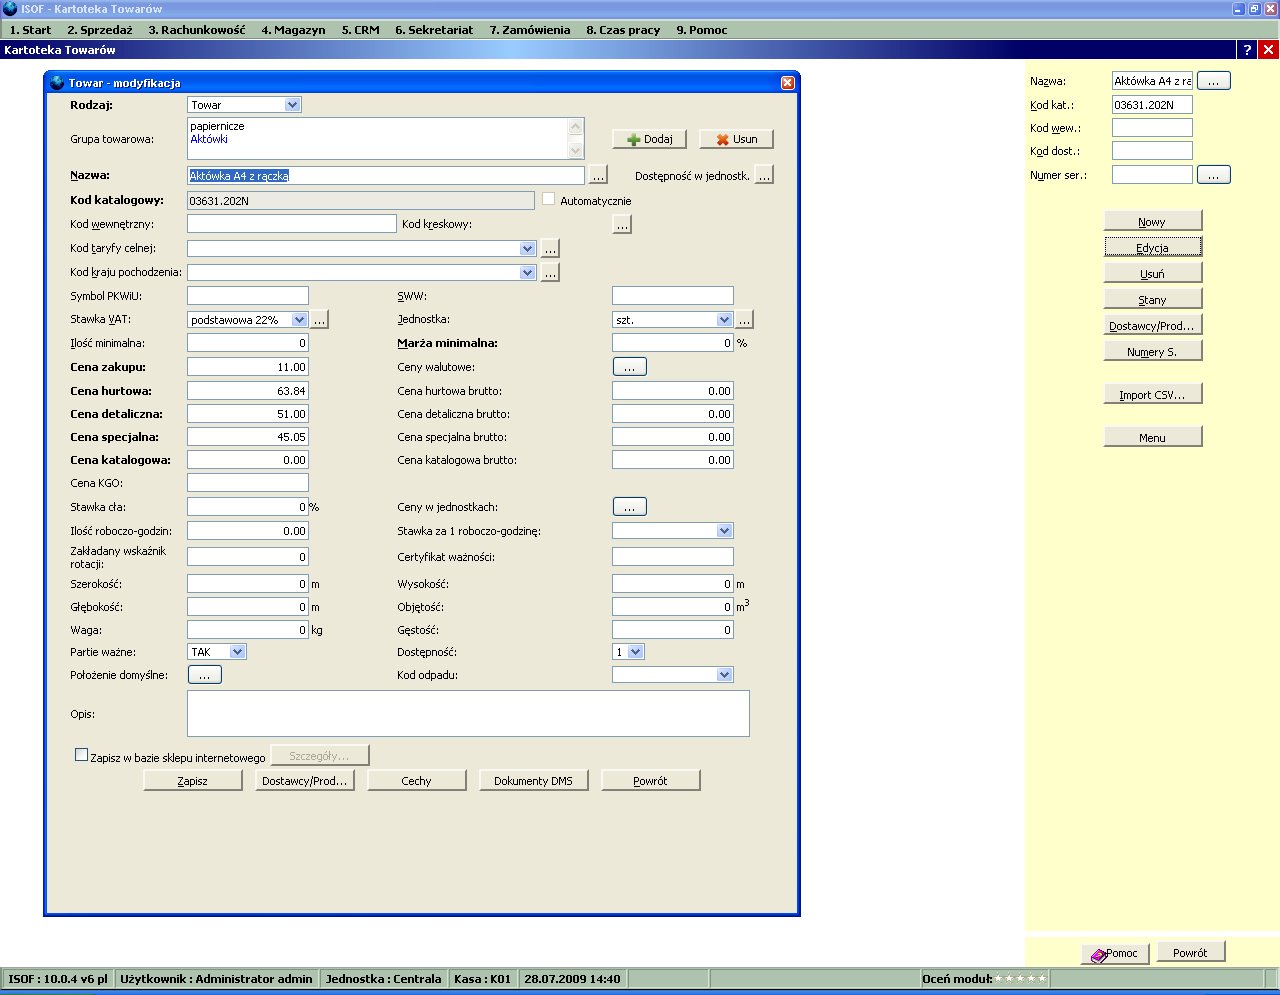Click ellipsis button for Kod kreskowy
1280x995 pixels.
[622, 225]
